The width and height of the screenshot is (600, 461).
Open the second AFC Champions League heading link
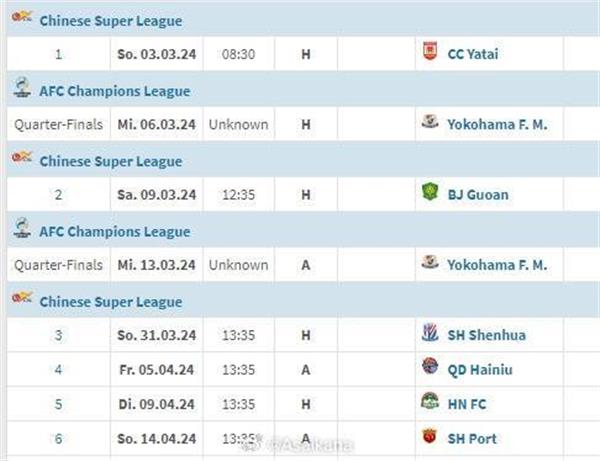pos(114,232)
